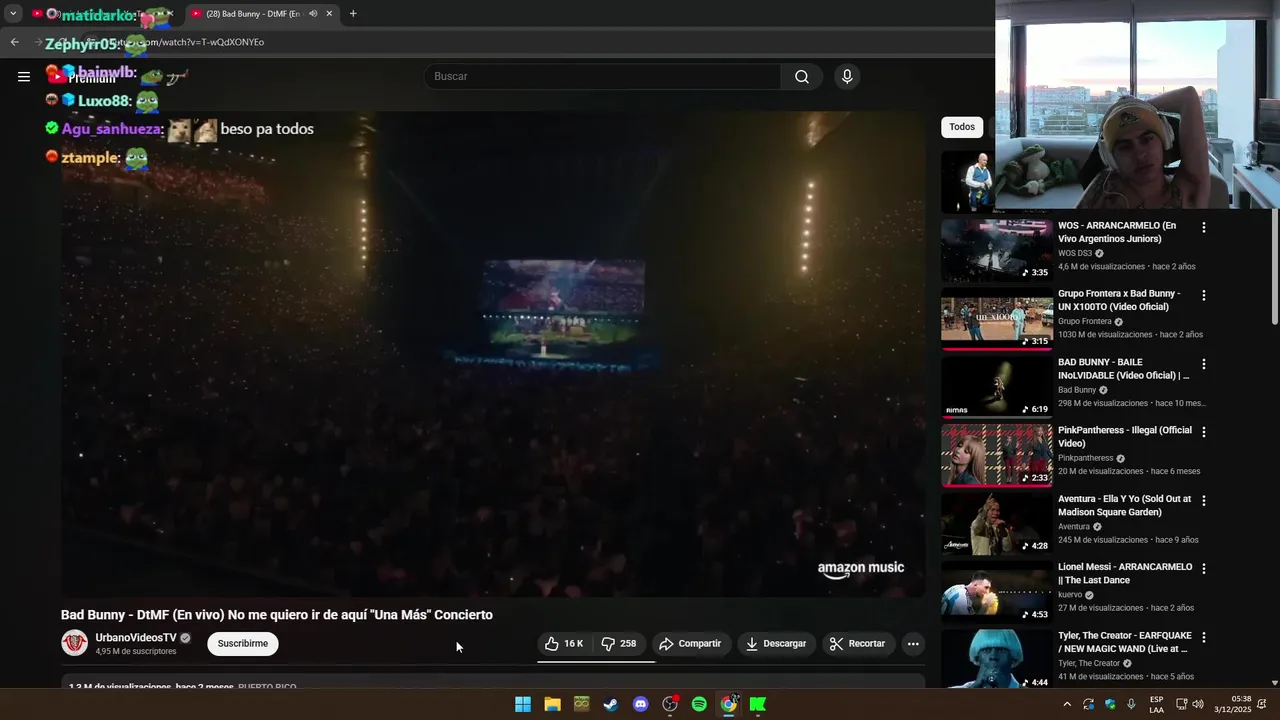1280x720 pixels.
Task: Open options menu for UN X100TO video
Action: click(1204, 295)
